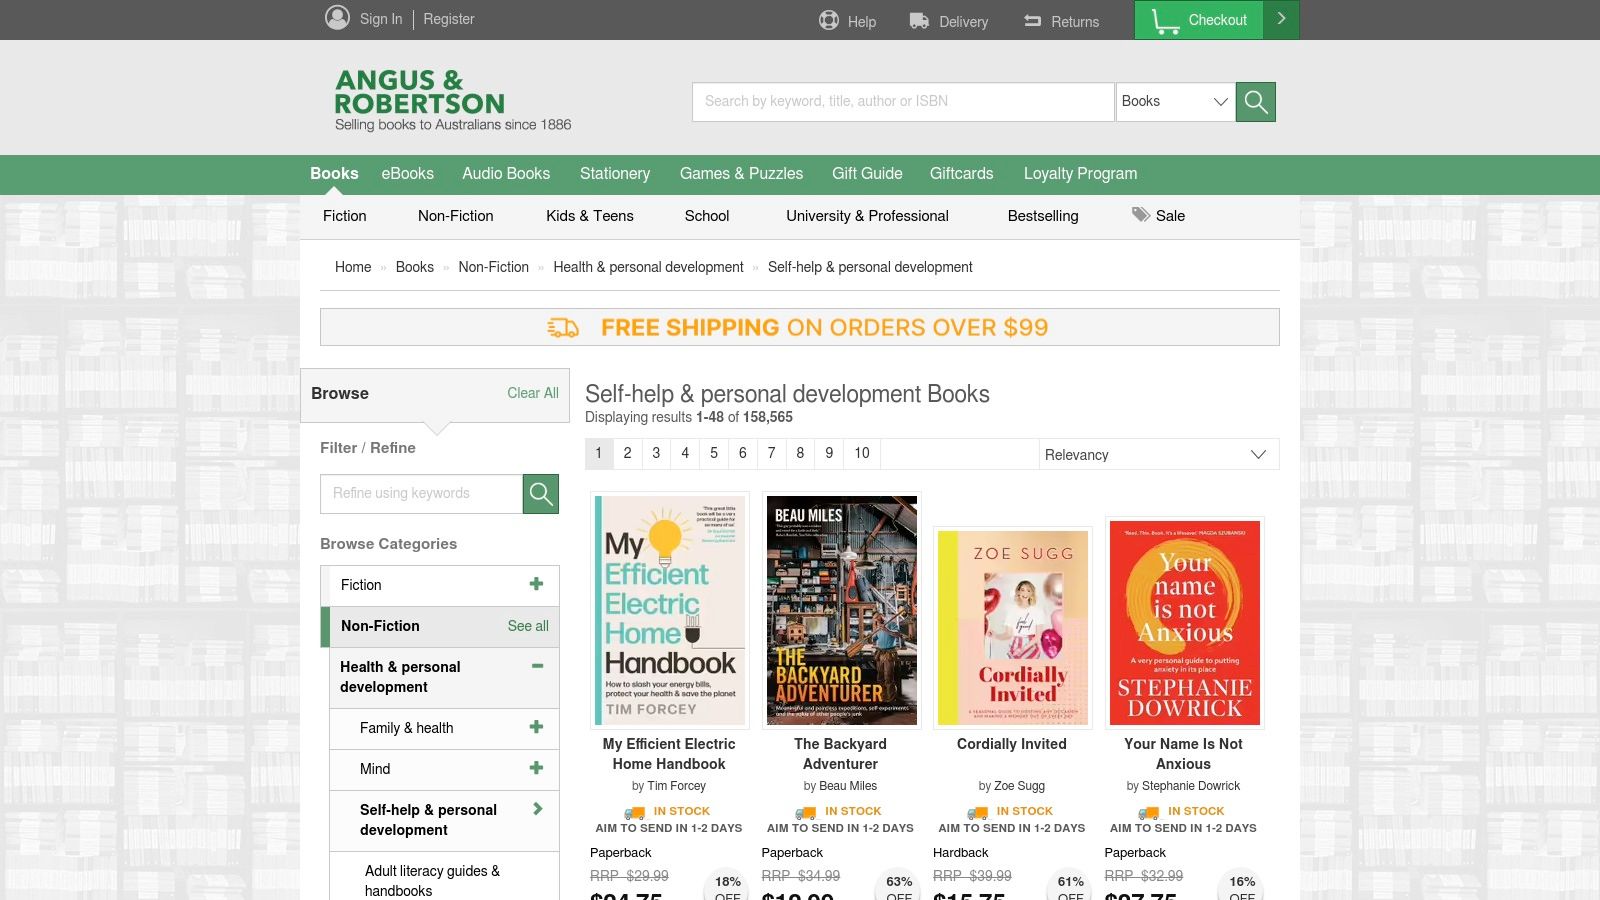Viewport: 1600px width, 900px height.
Task: Expand the Family & health subcategory
Action: coord(537,727)
